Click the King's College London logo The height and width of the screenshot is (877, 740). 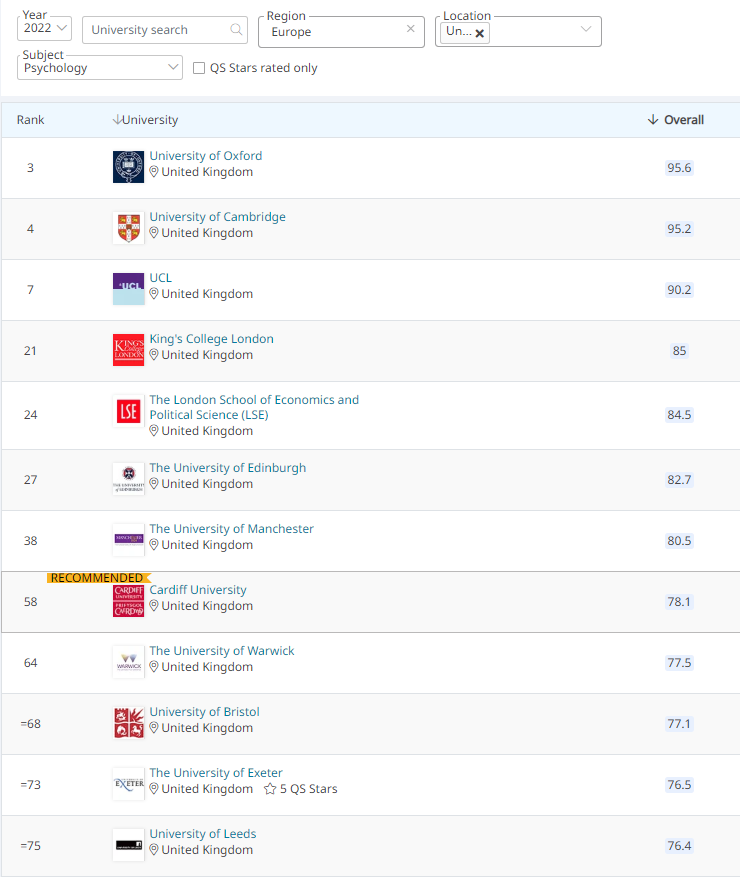(129, 350)
